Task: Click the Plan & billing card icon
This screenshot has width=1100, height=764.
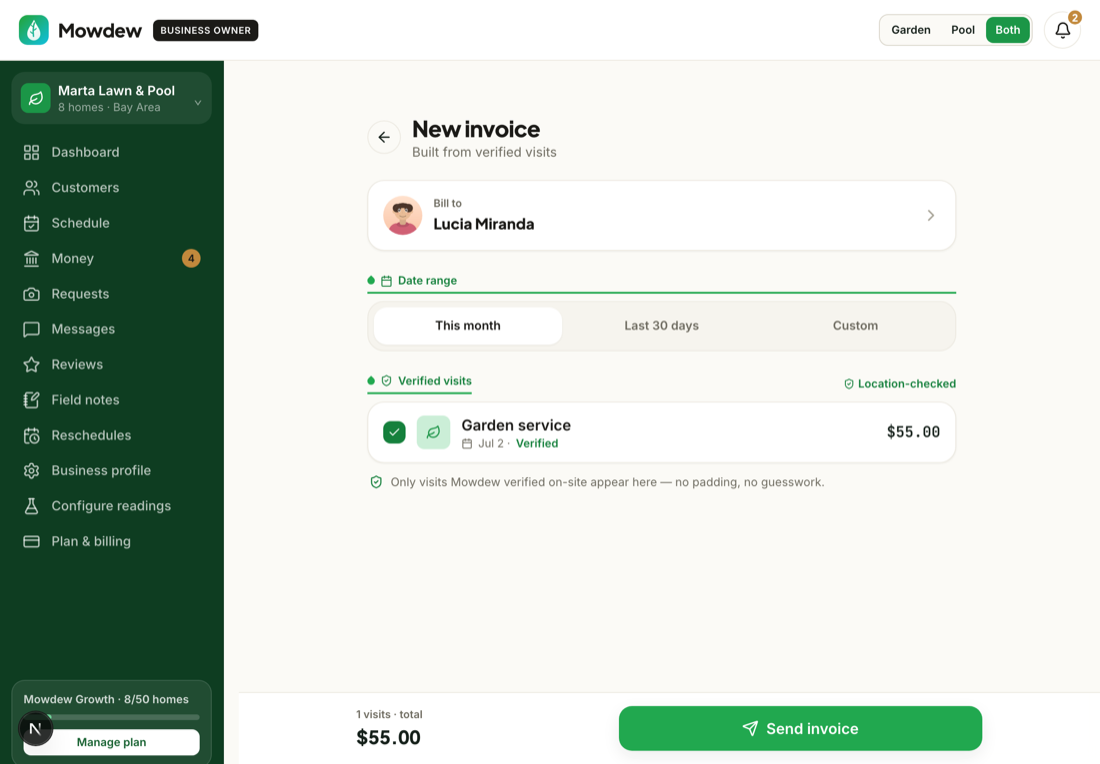Action: tap(32, 542)
